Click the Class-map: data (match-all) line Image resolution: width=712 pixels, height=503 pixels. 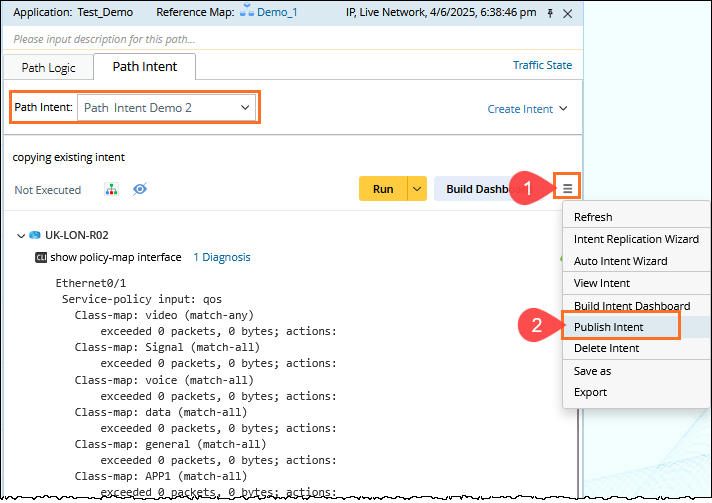pos(161,412)
